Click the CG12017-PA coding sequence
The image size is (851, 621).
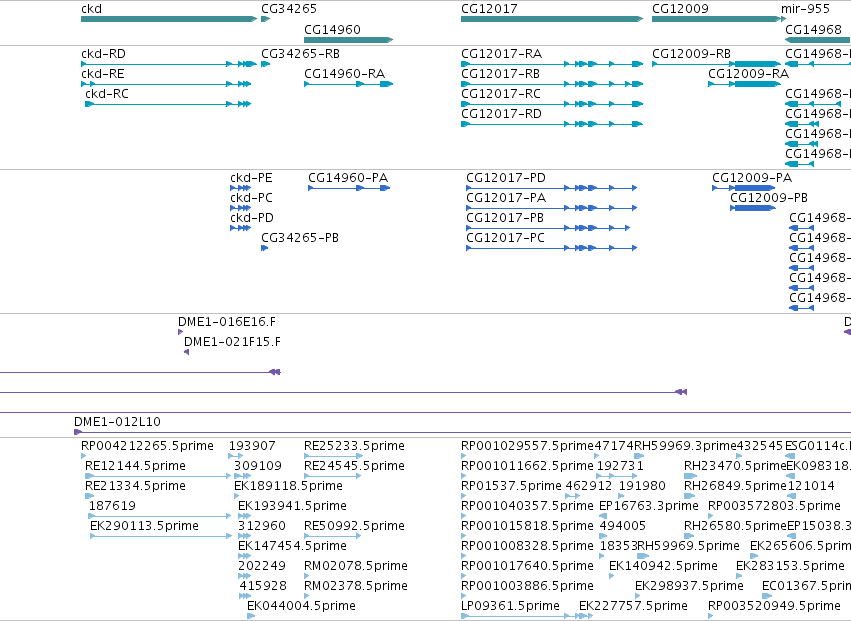tap(506, 198)
